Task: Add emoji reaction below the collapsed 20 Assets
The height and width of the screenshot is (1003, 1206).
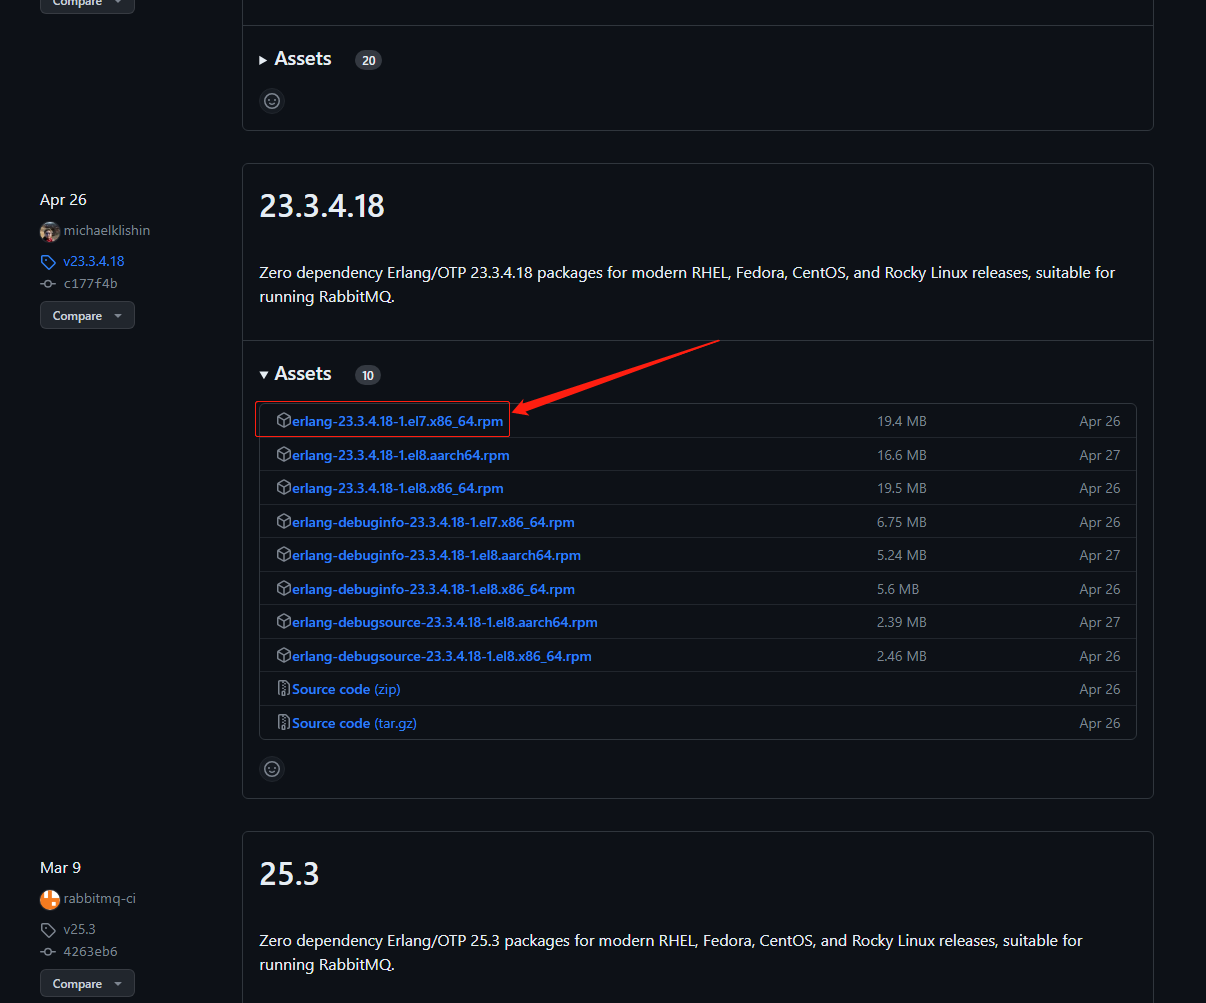Action: pyautogui.click(x=272, y=101)
